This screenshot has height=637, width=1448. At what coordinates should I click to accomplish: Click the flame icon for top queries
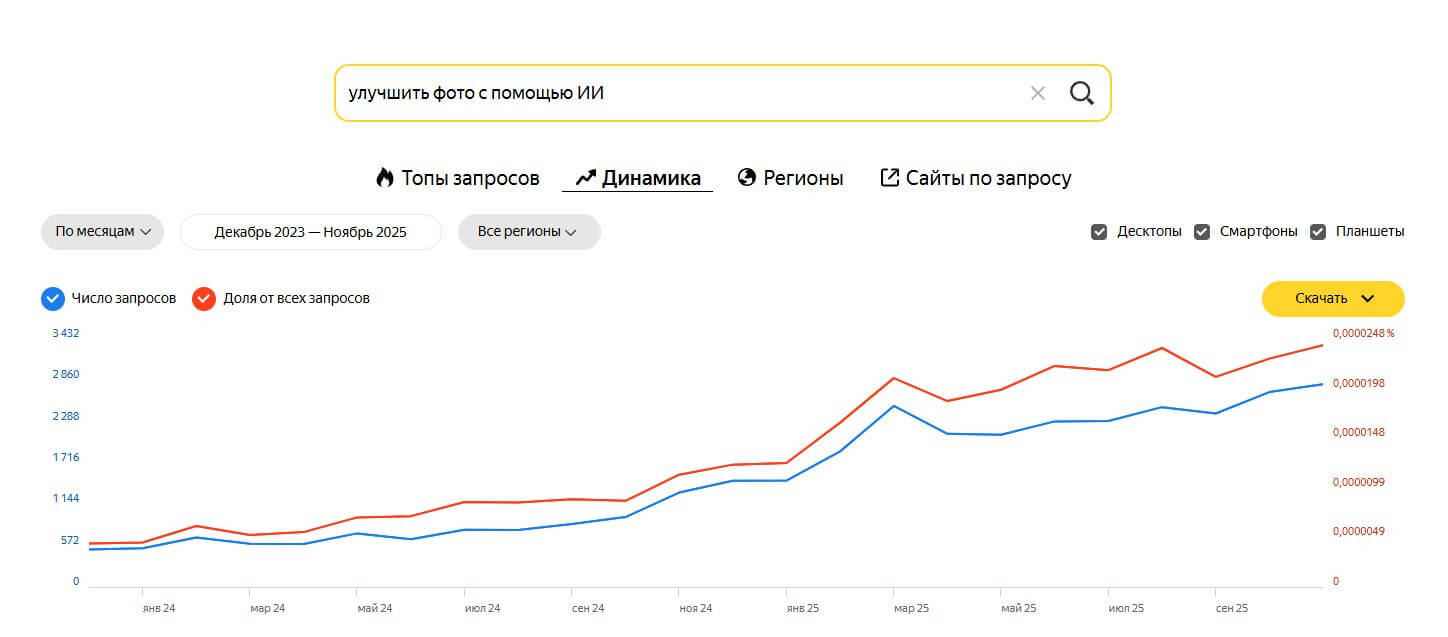click(x=385, y=178)
